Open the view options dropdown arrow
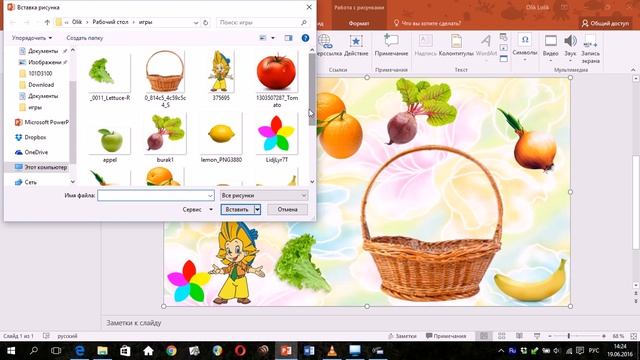Image resolution: width=640 pixels, height=360 pixels. click(273, 38)
